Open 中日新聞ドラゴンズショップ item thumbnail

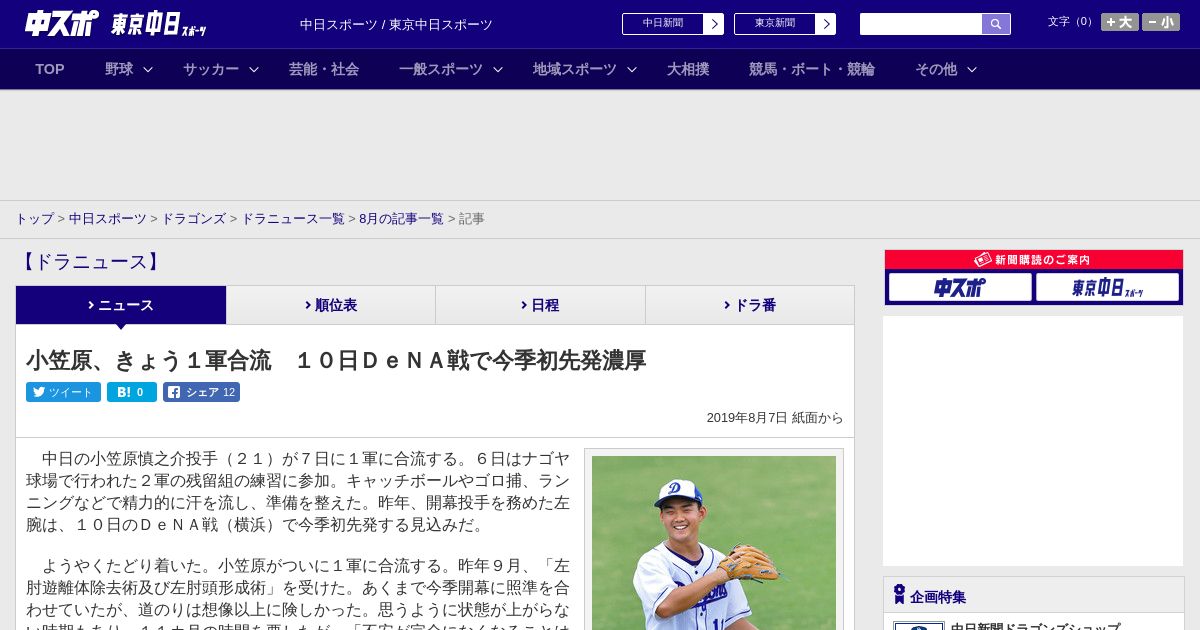(x=919, y=625)
